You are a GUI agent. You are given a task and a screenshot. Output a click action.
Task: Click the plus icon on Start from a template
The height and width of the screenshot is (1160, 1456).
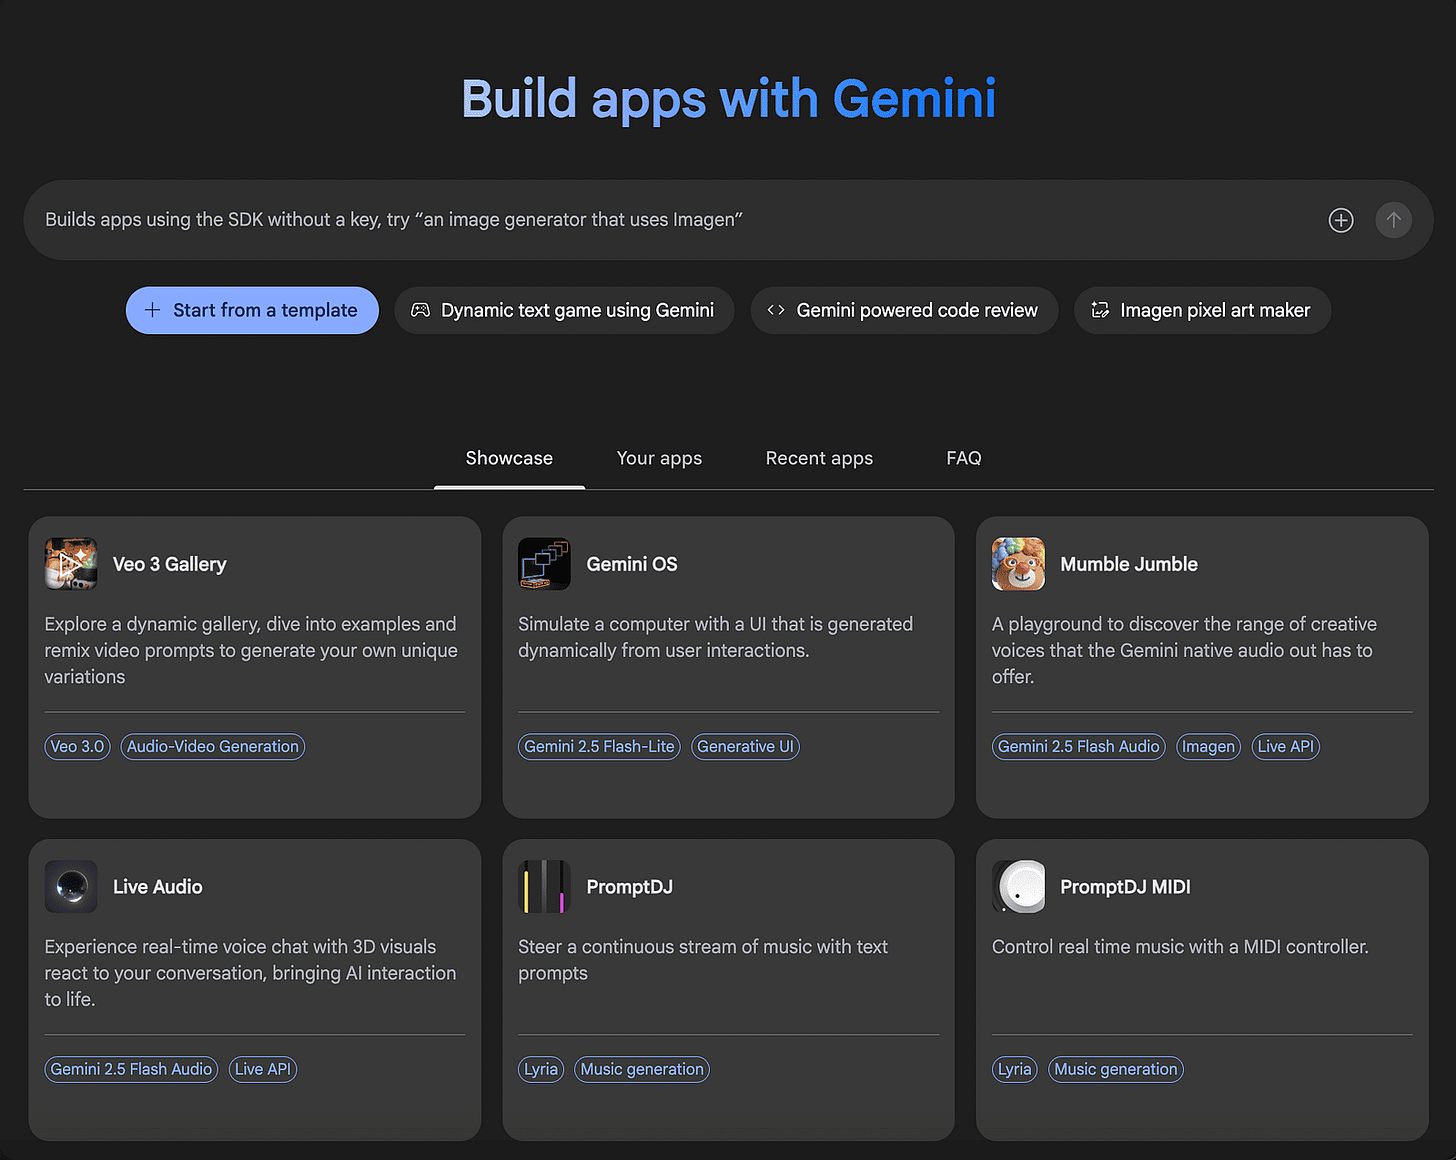(152, 310)
